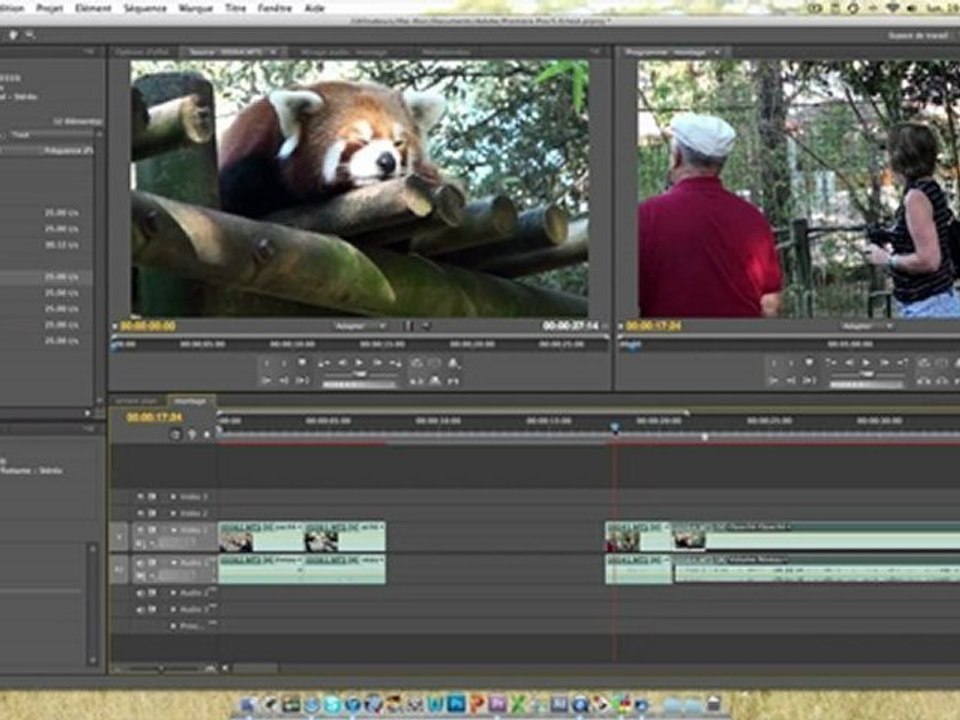Open the Projet menu

(x=50, y=8)
